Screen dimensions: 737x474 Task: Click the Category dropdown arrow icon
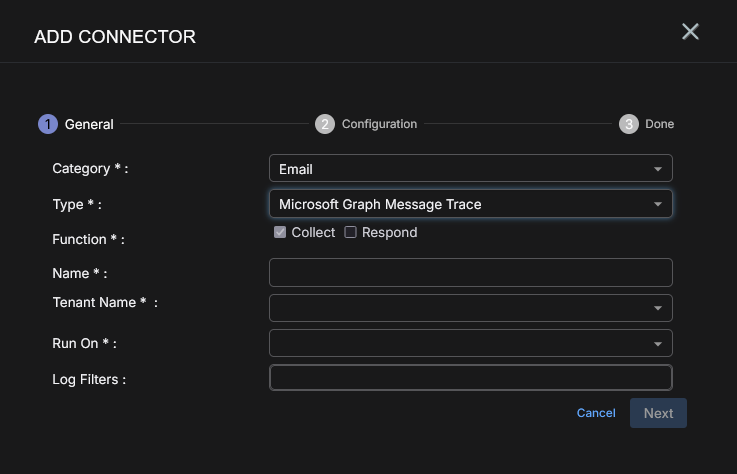(657, 169)
